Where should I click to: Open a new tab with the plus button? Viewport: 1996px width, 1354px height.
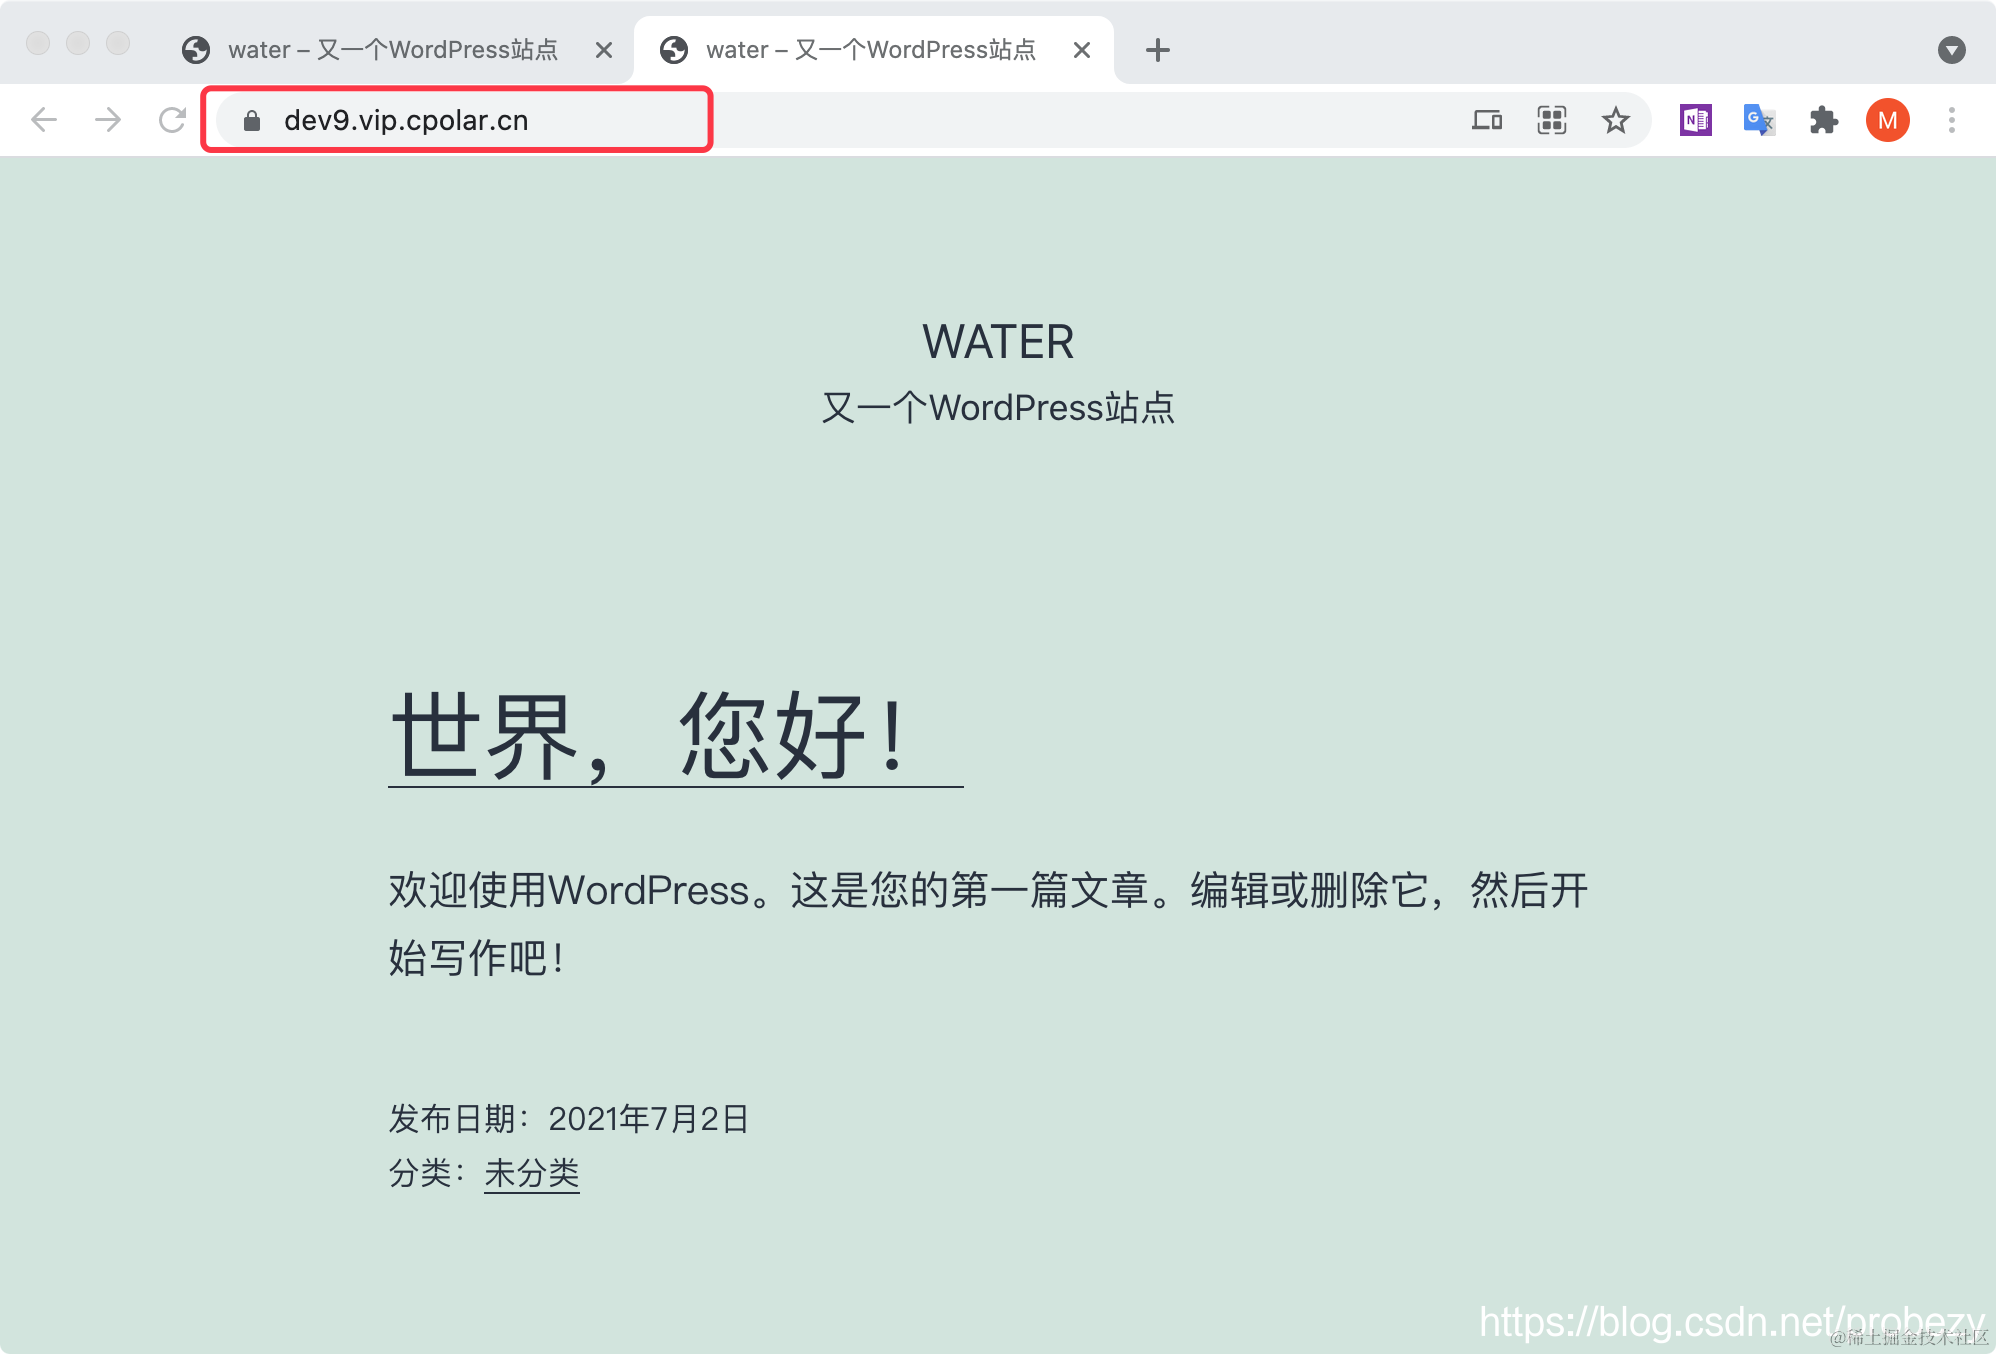pyautogui.click(x=1157, y=50)
